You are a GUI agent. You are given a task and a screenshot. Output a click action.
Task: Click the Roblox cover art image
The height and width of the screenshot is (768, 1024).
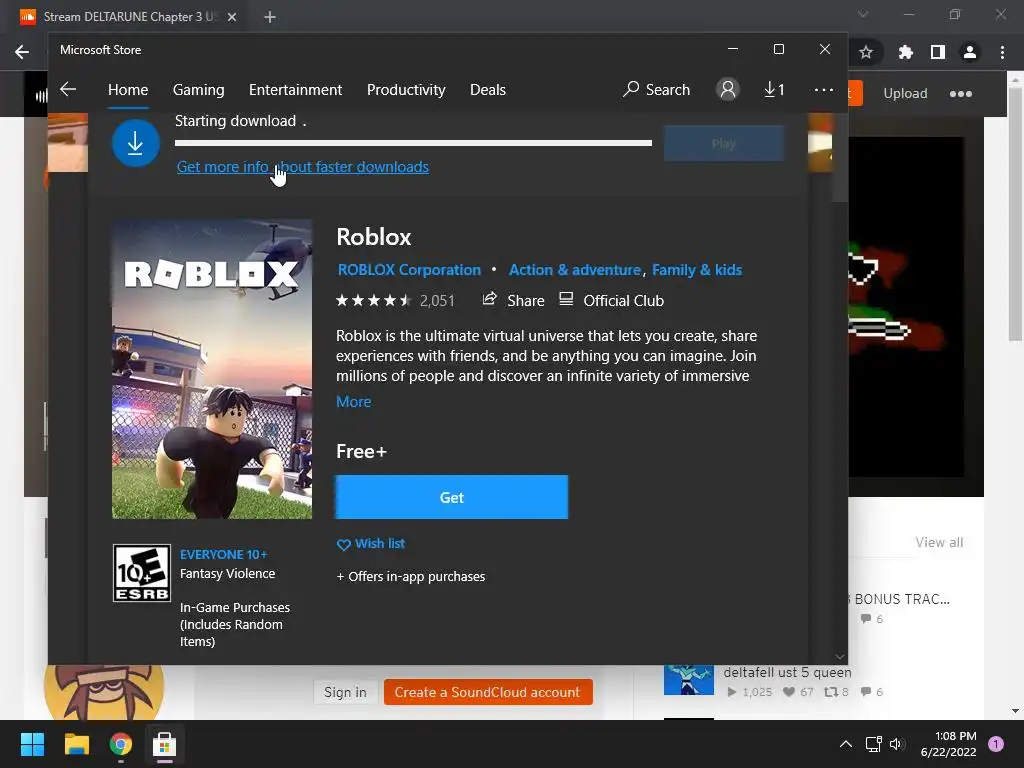click(212, 369)
